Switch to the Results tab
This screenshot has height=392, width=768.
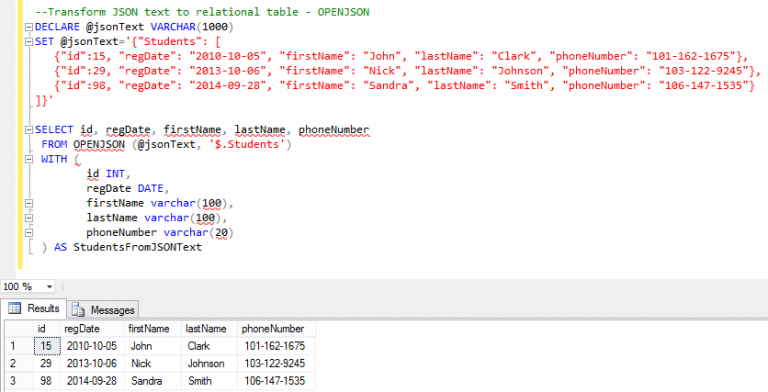coord(33,308)
